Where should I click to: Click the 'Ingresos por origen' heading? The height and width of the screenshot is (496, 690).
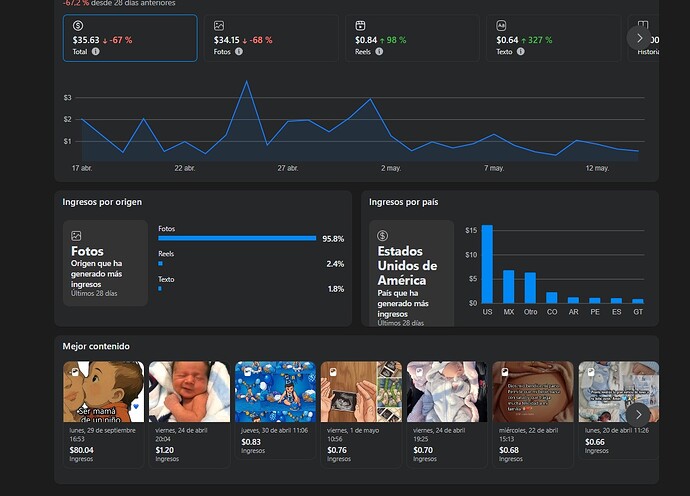[102, 202]
